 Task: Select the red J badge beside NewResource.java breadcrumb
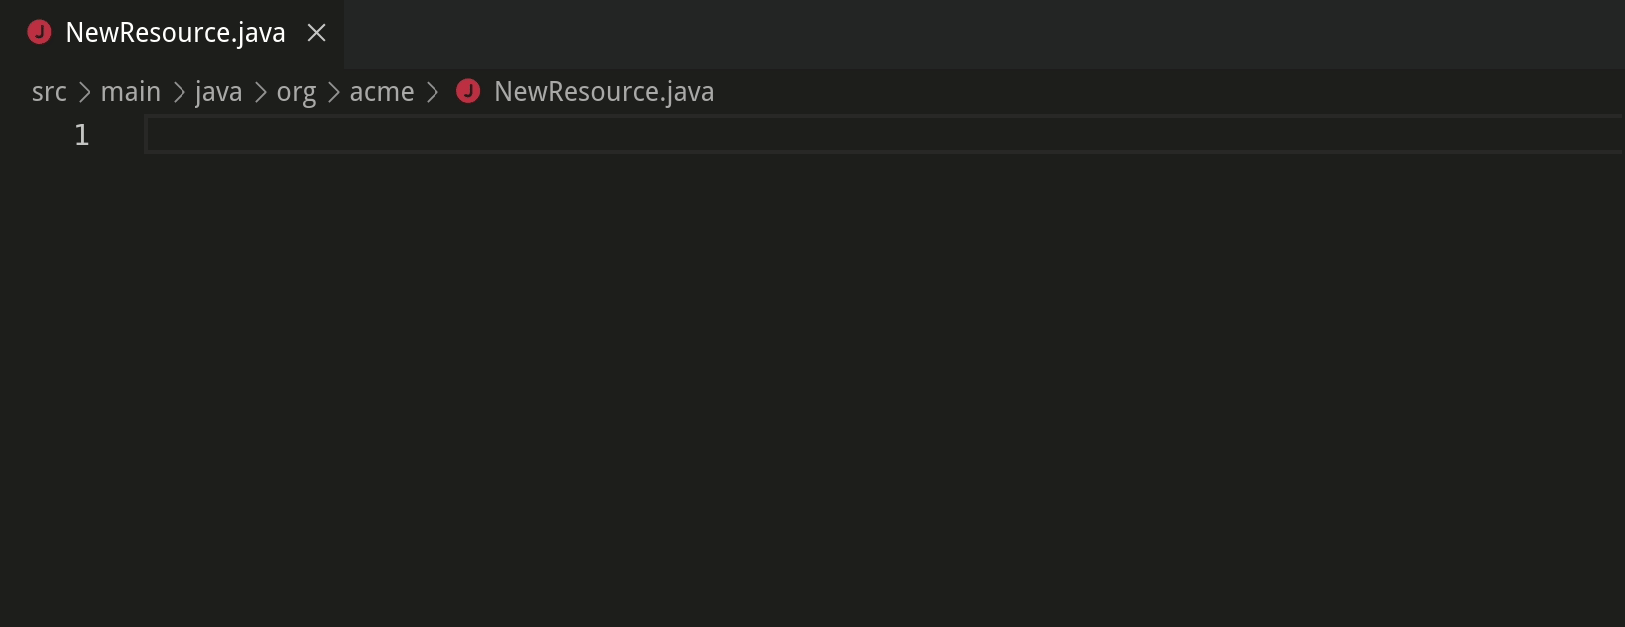click(x=468, y=91)
